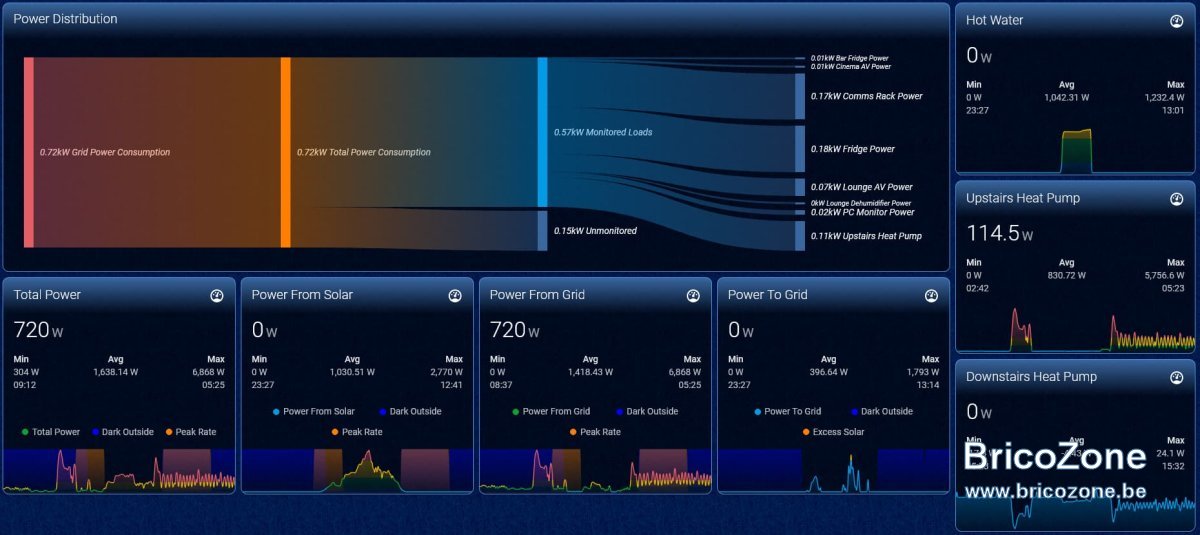The height and width of the screenshot is (535, 1200).
Task: Select the Fridge Power flow label
Action: [852, 149]
